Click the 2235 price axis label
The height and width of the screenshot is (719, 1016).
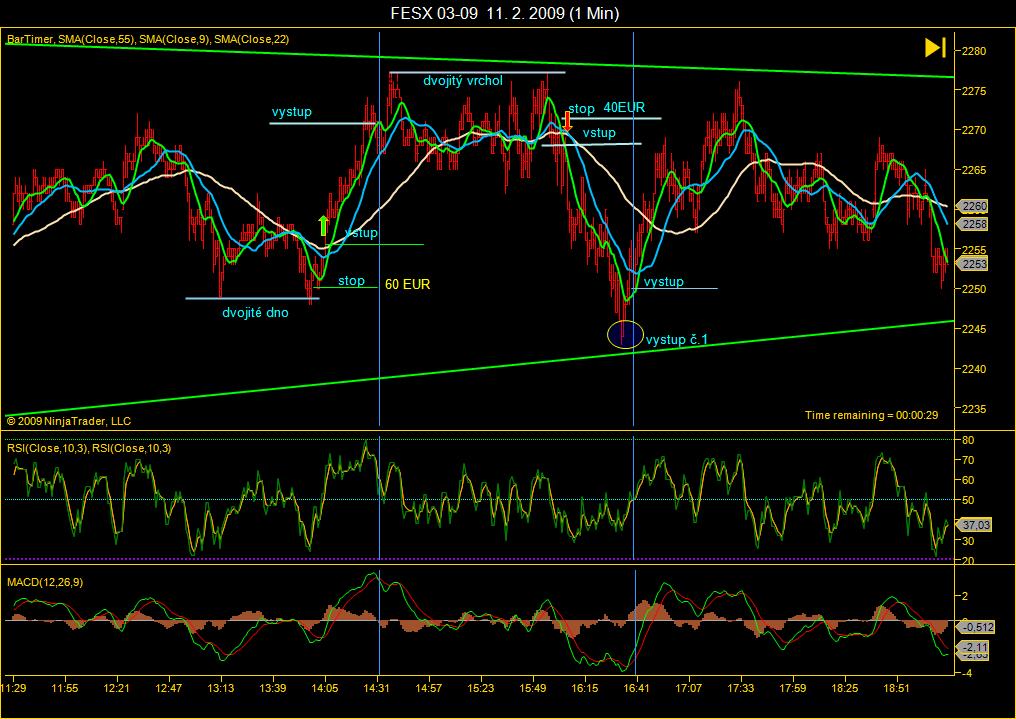point(974,409)
